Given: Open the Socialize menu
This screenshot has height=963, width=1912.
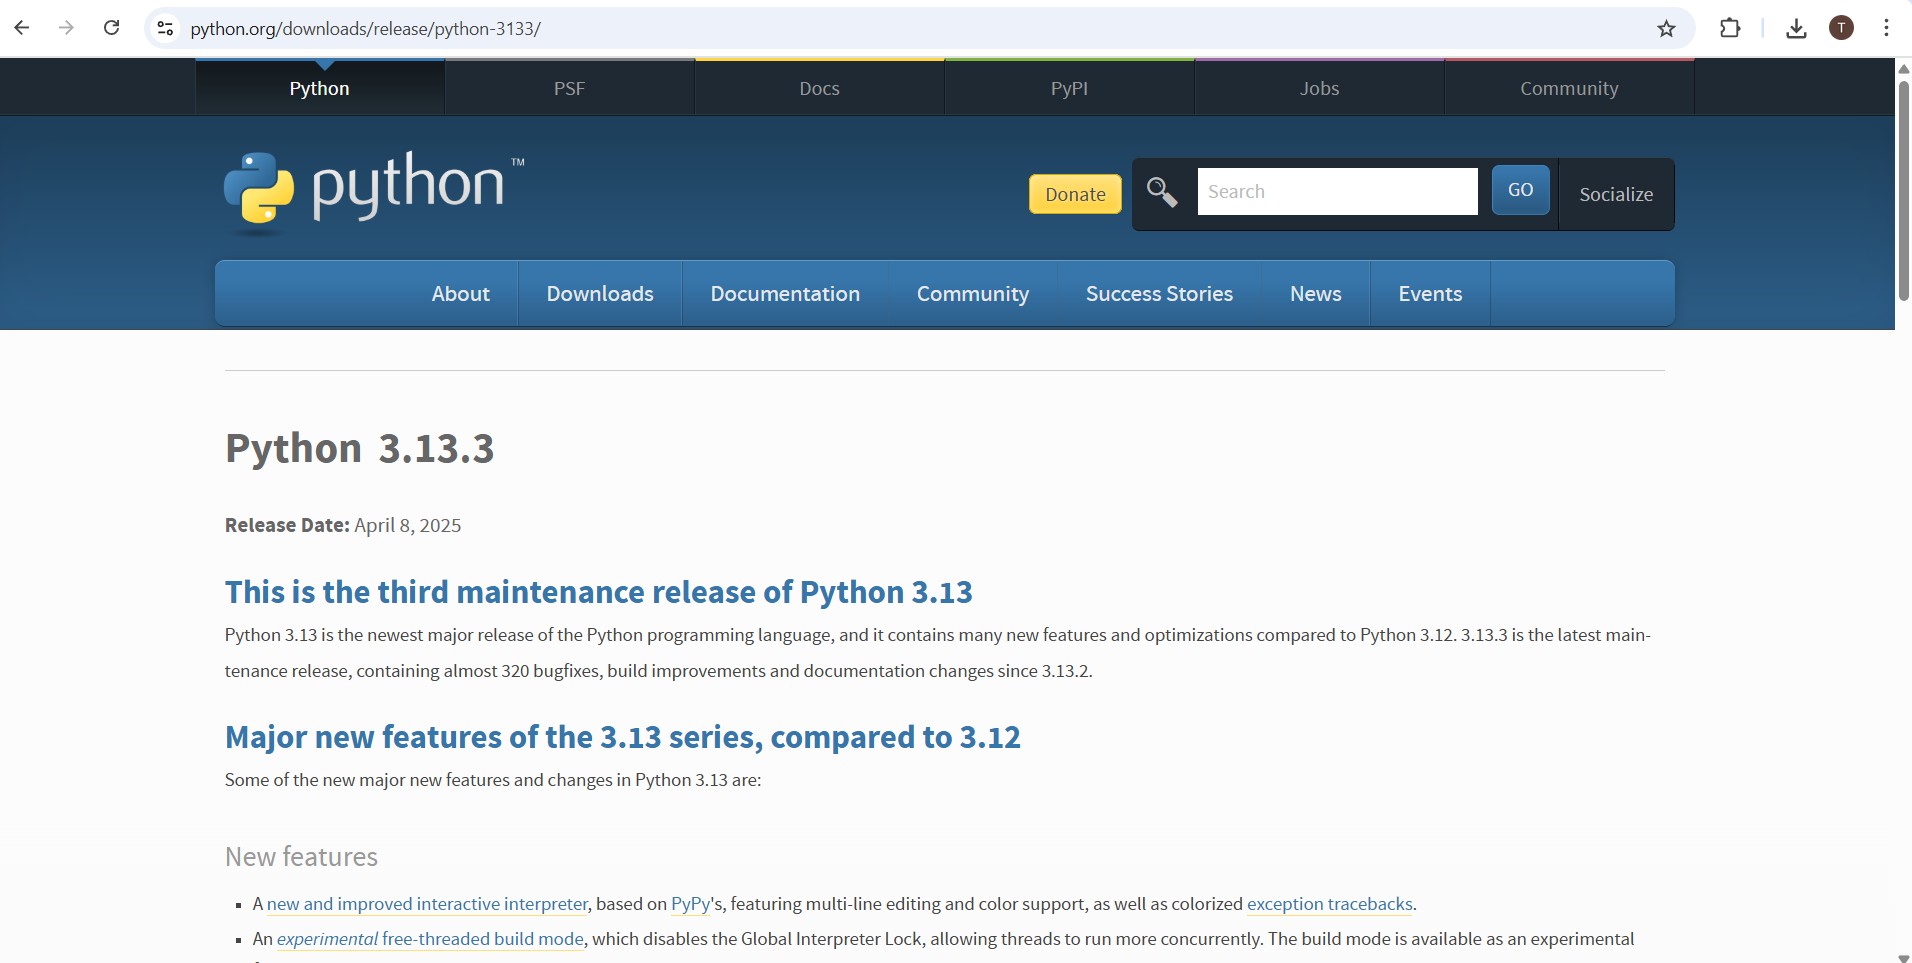Looking at the screenshot, I should pyautogui.click(x=1616, y=194).
